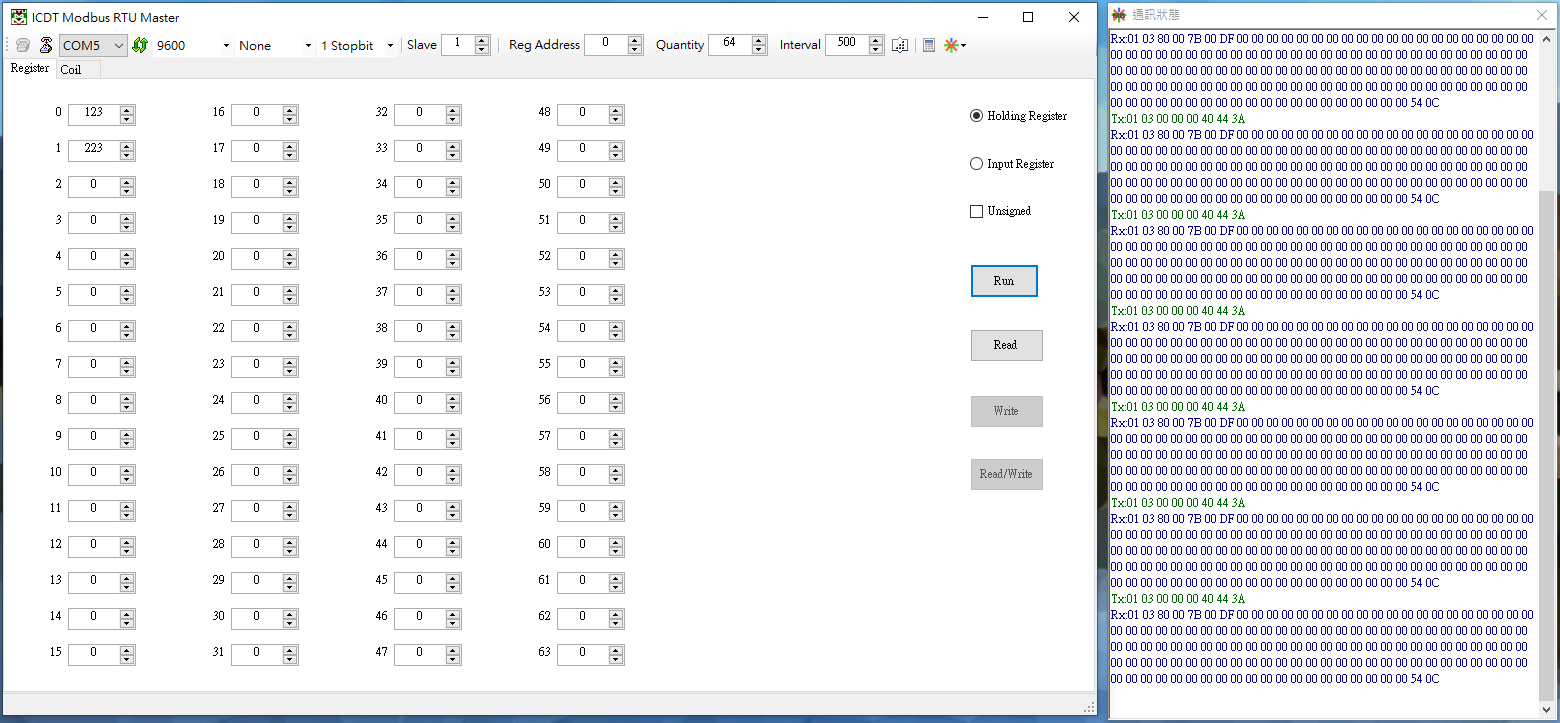
Task: Select the Holding Register radio button
Action: coord(976,116)
